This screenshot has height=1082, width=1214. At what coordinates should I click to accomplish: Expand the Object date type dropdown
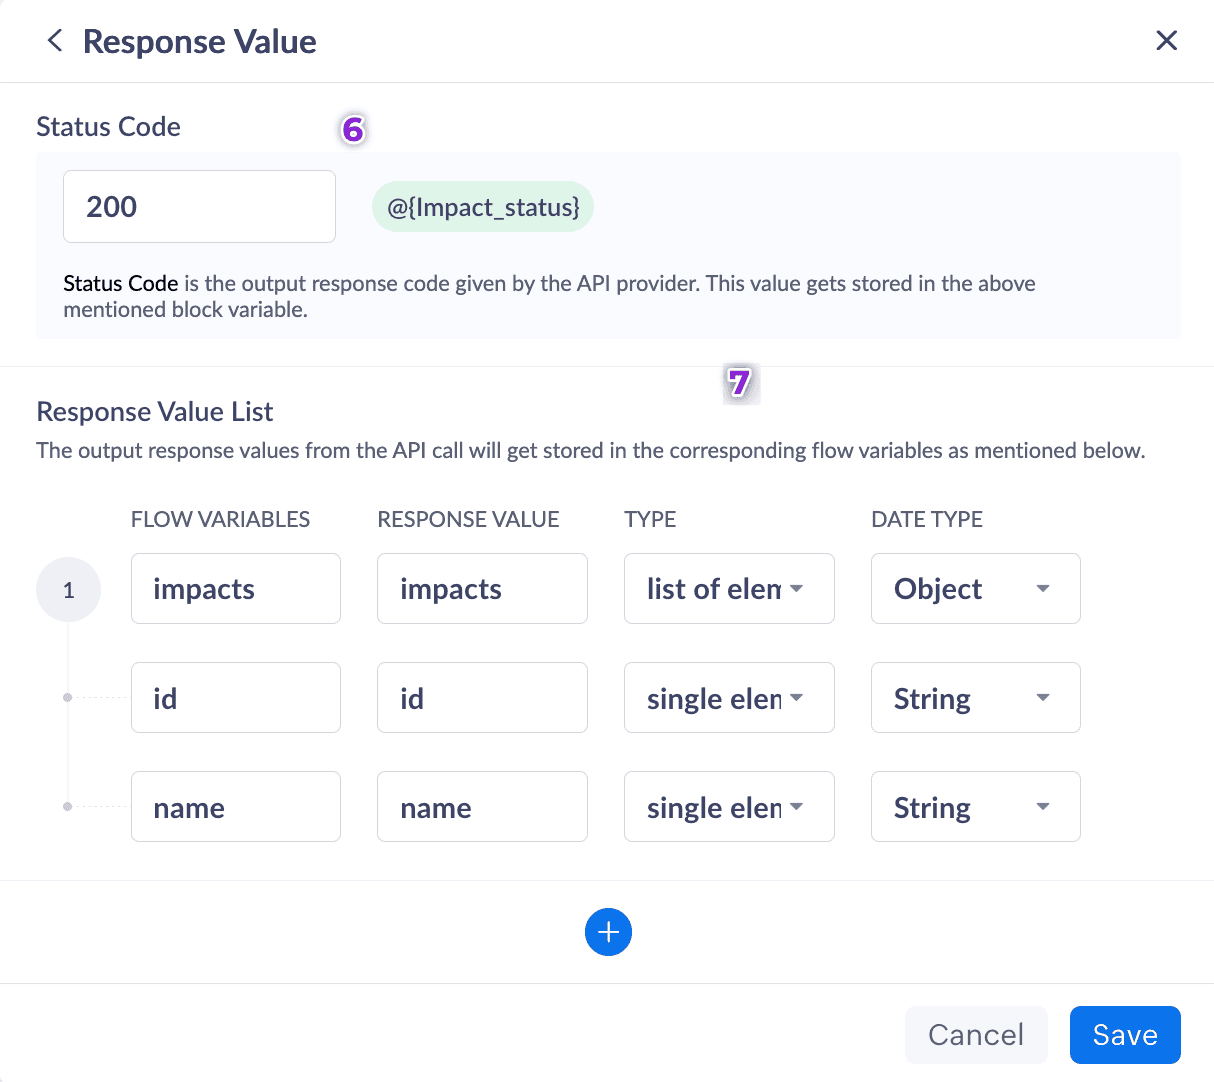(x=975, y=589)
